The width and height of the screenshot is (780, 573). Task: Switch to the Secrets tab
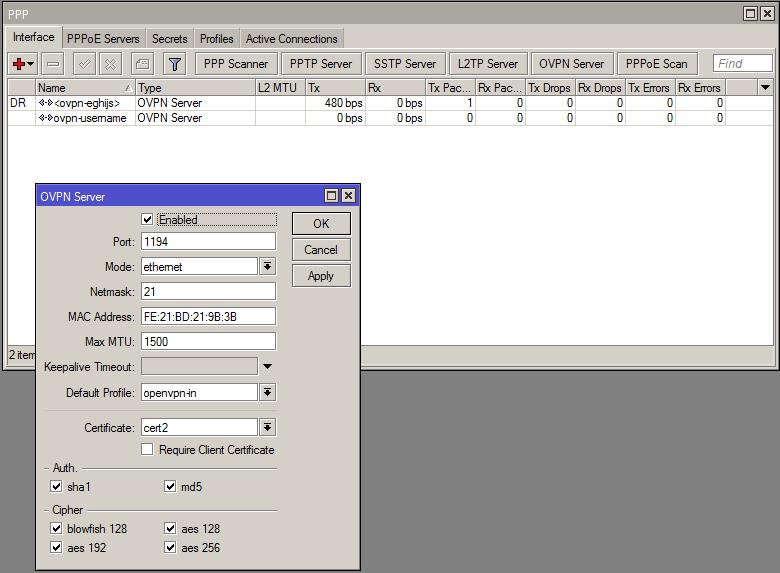pyautogui.click(x=169, y=39)
